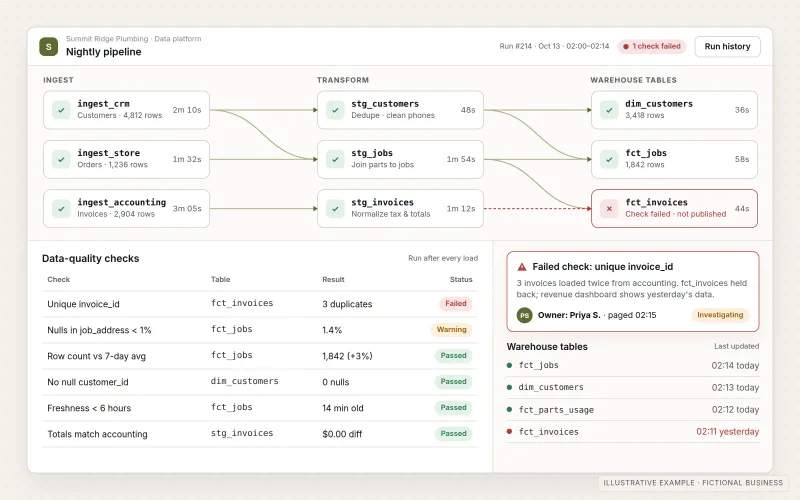Click dim_customers success check icon
The width and height of the screenshot is (800, 500).
[609, 110]
